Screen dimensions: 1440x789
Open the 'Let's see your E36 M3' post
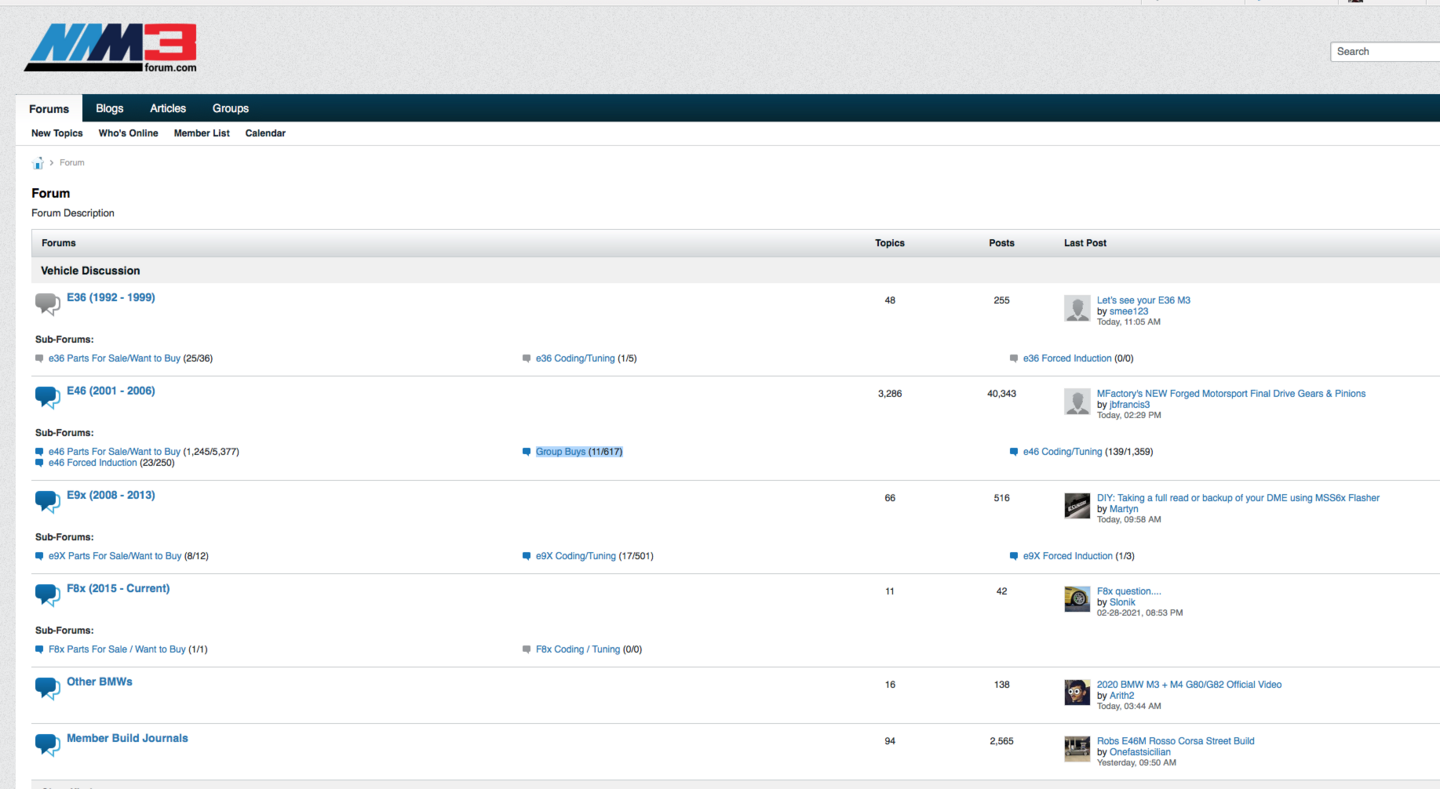click(1143, 300)
